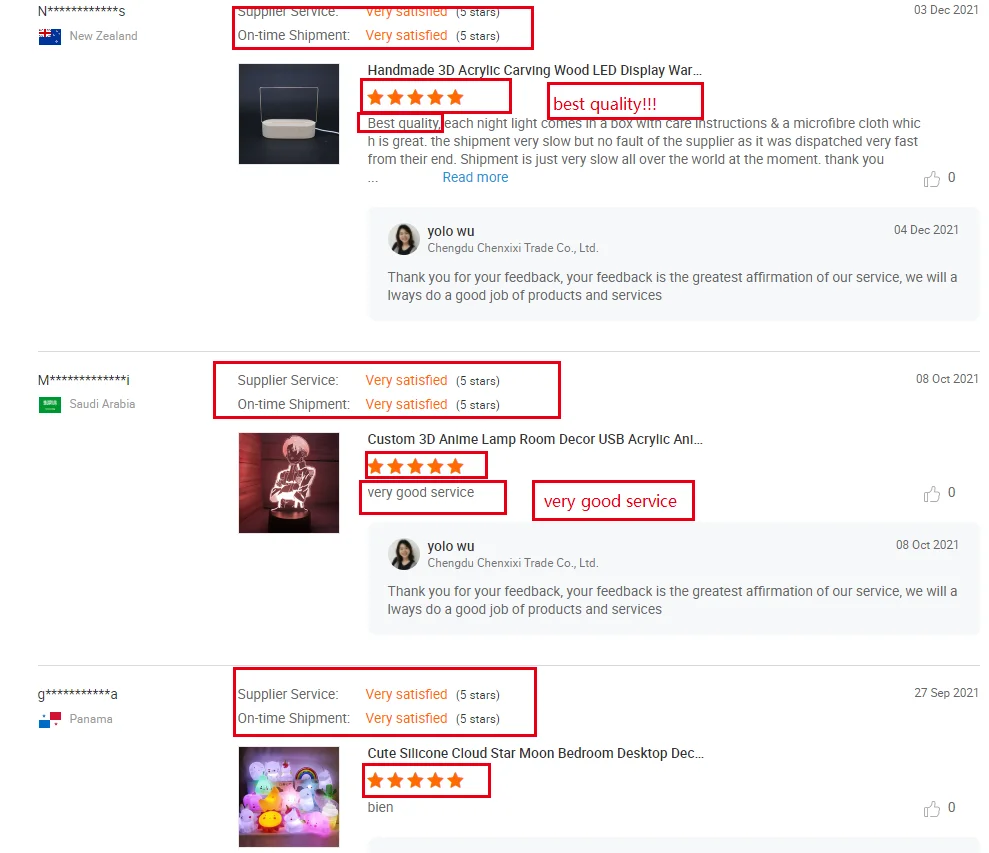Image resolution: width=989 pixels, height=853 pixels.
Task: Click yolo wu avatar in 08 Oct reply
Action: point(404,554)
